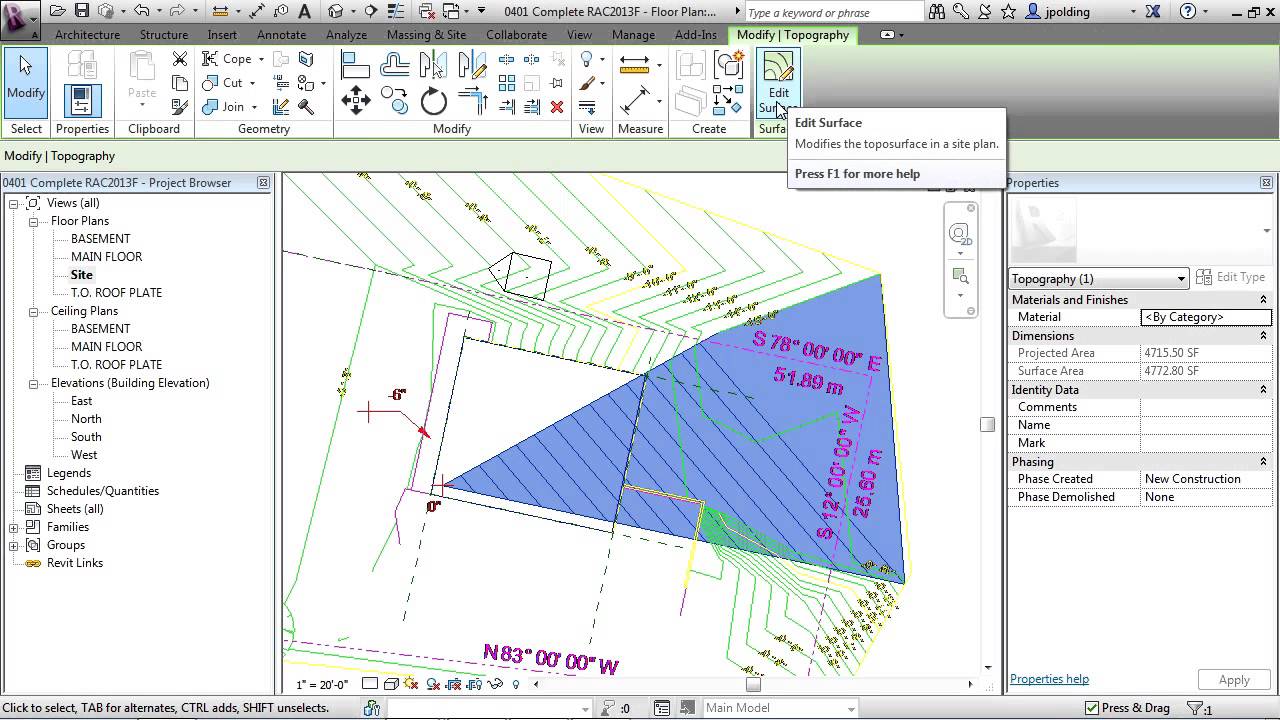Viewport: 1280px width, 720px height.
Task: Select the Align tool in Modify panel
Action: tap(356, 65)
